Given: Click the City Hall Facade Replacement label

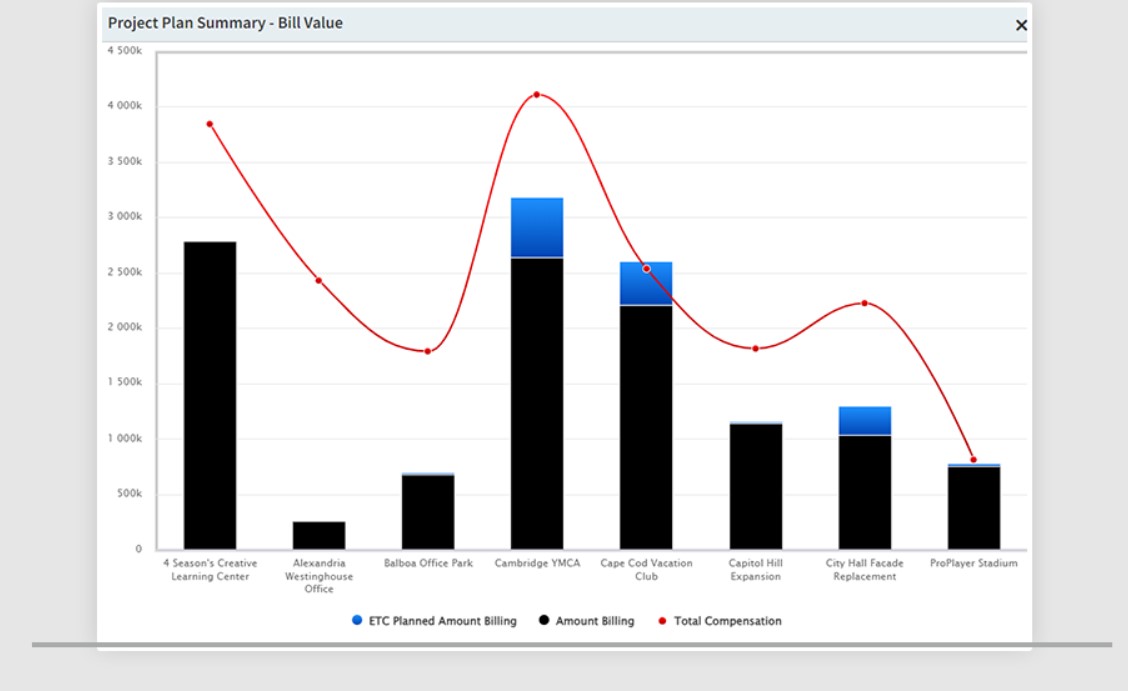Looking at the screenshot, I should coord(865,569).
